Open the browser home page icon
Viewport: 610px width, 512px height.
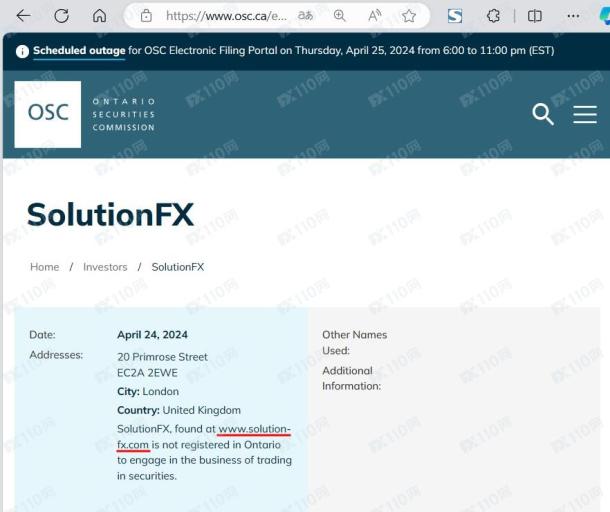coord(99,16)
